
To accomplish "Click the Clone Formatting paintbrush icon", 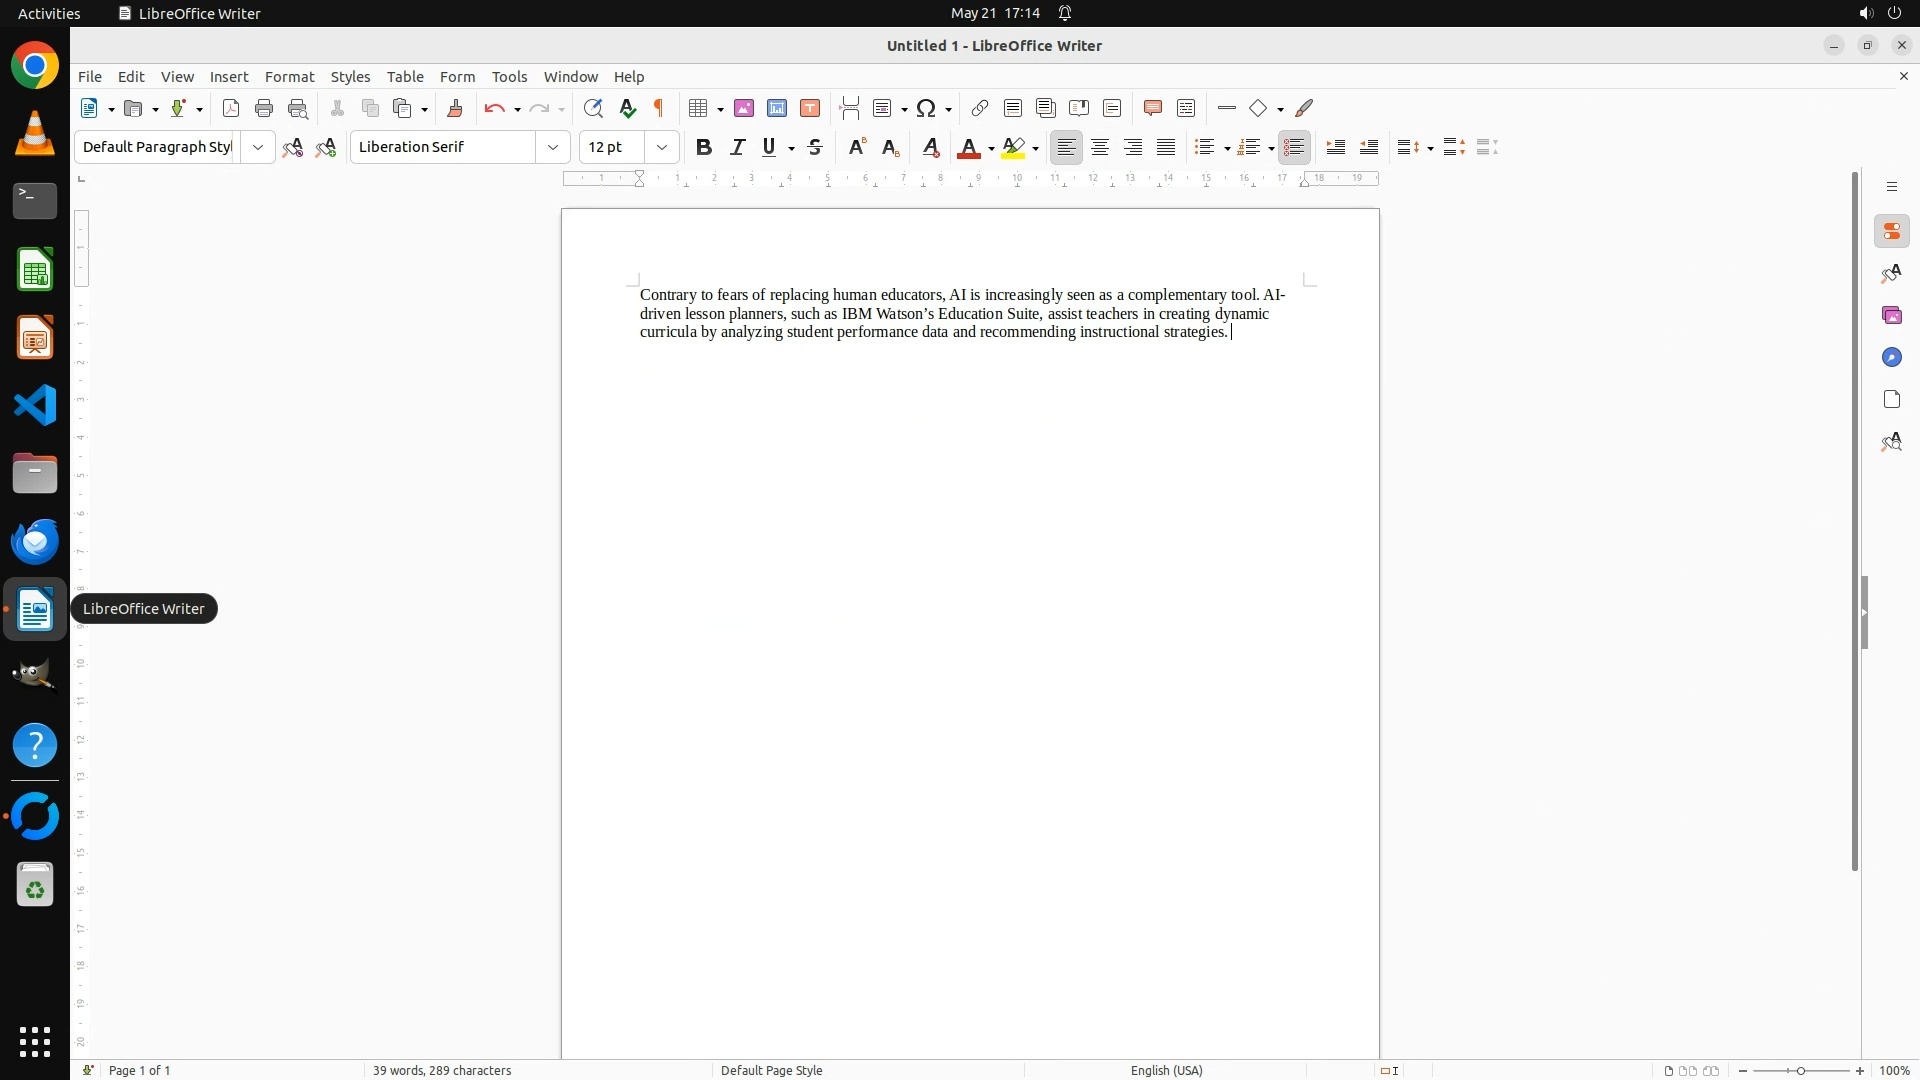I will coord(455,108).
